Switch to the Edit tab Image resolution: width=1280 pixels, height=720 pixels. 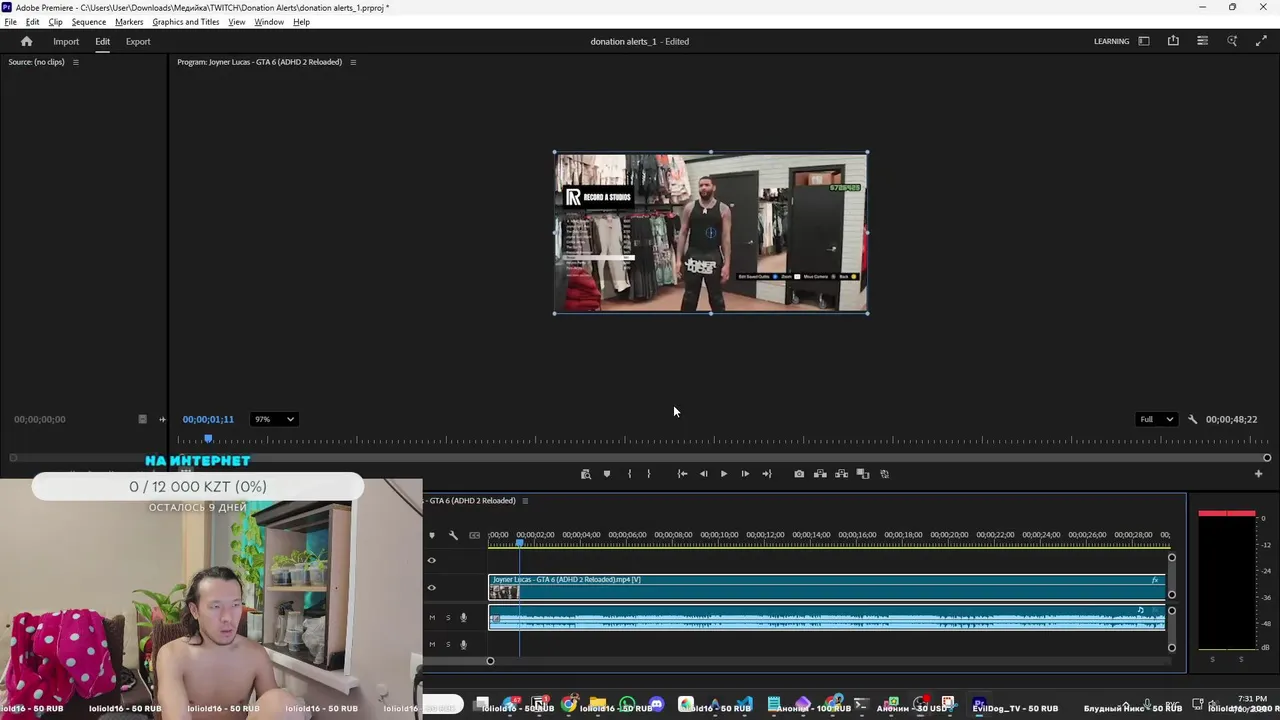(x=102, y=41)
